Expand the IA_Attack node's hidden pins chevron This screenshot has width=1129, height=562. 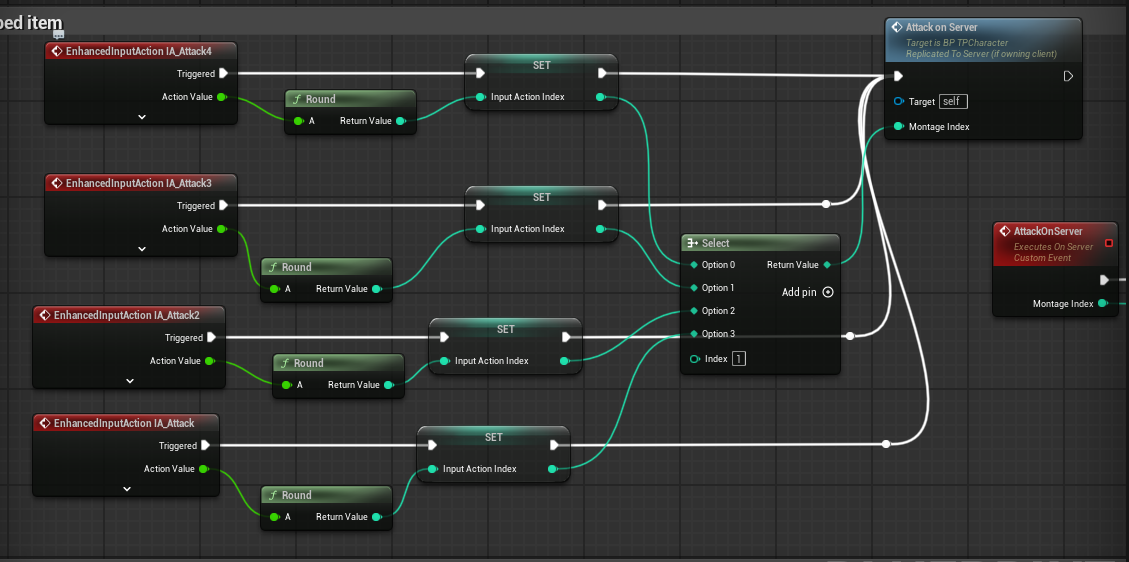pos(127,489)
